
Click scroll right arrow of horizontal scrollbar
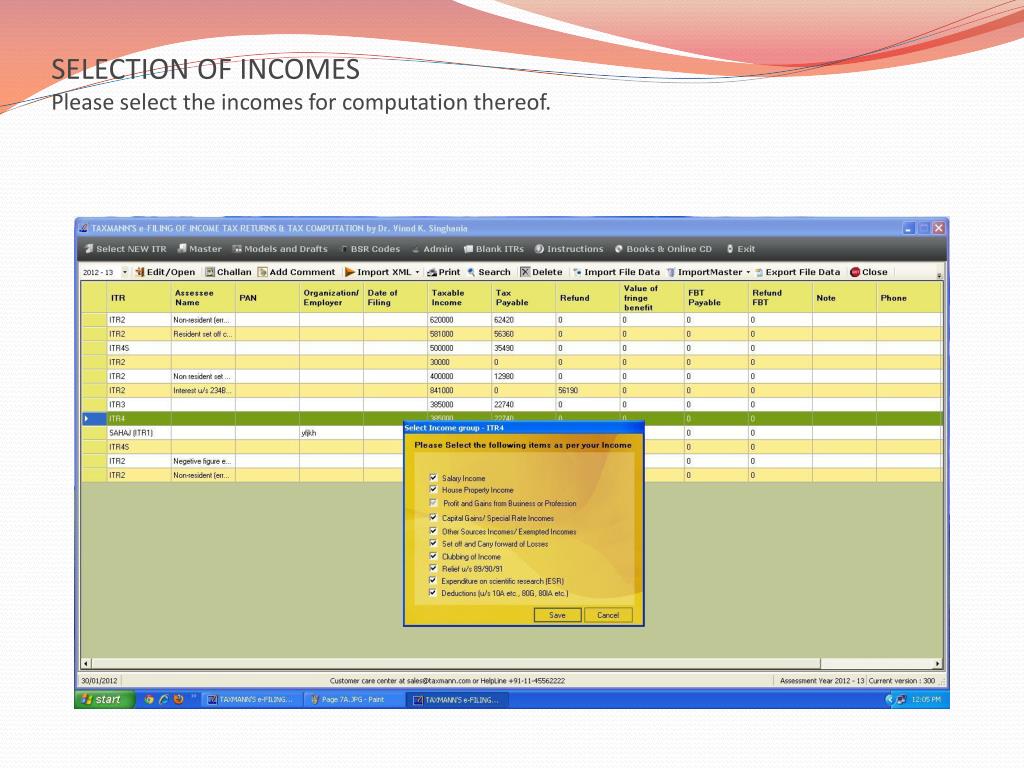point(937,664)
